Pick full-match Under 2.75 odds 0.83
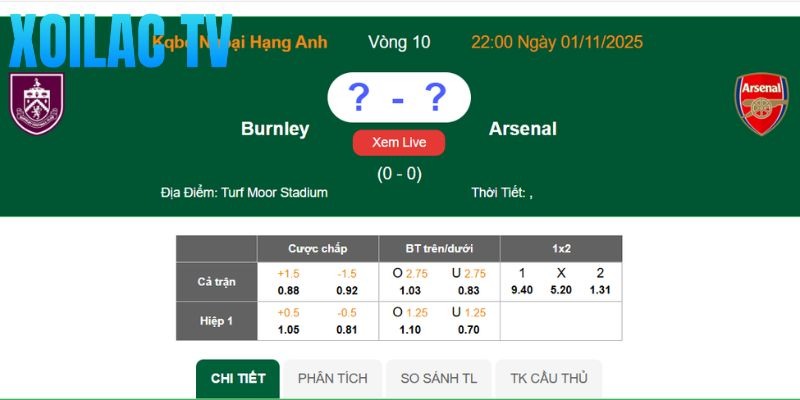 click(468, 290)
